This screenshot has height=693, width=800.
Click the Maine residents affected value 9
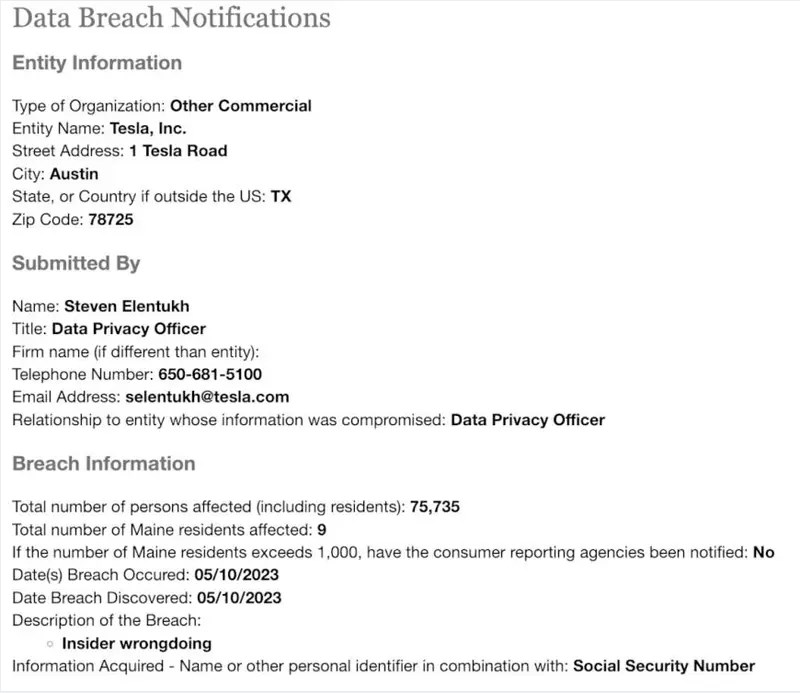click(320, 530)
